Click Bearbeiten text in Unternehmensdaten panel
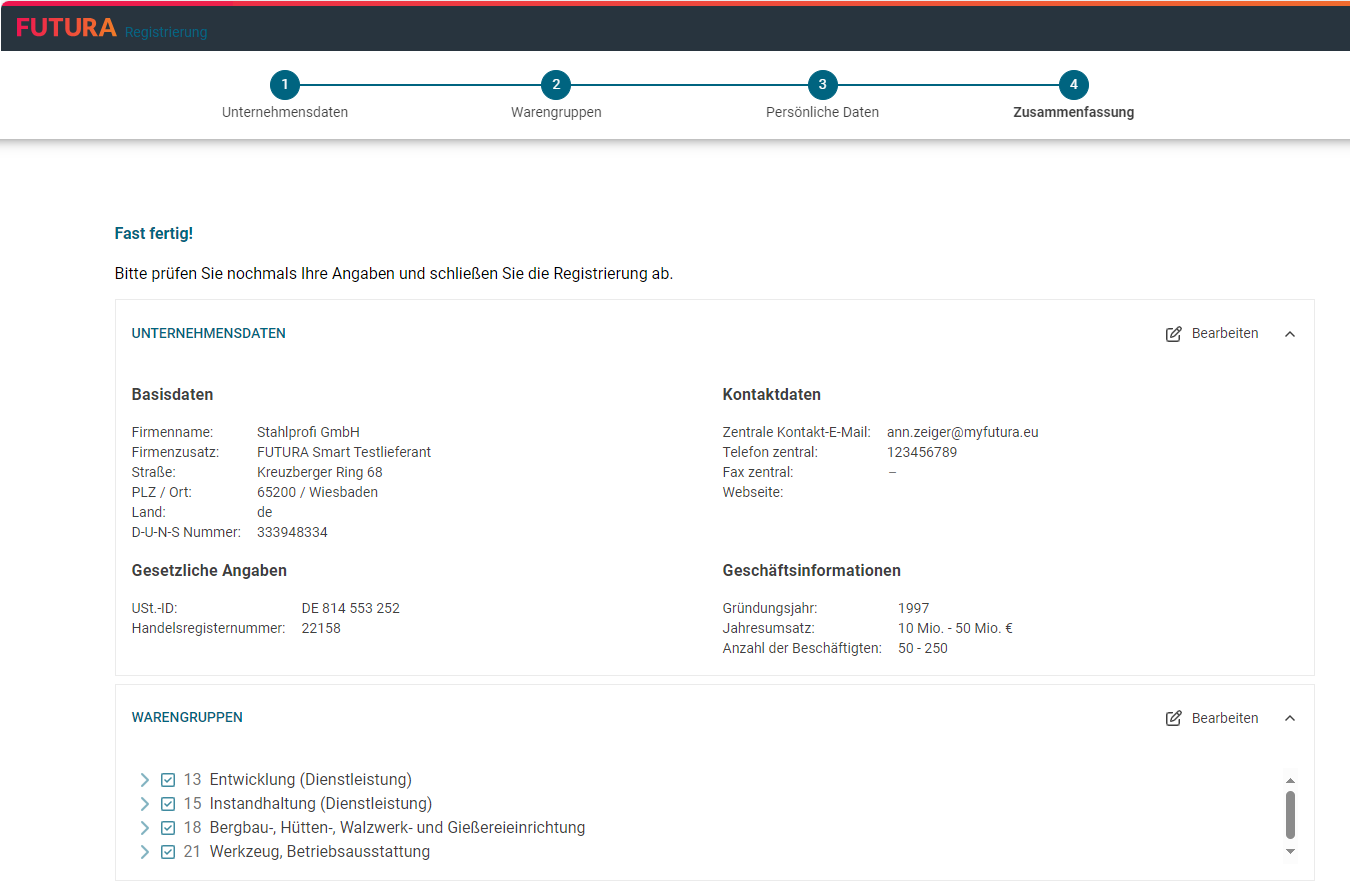This screenshot has height=884, width=1350. (1225, 334)
